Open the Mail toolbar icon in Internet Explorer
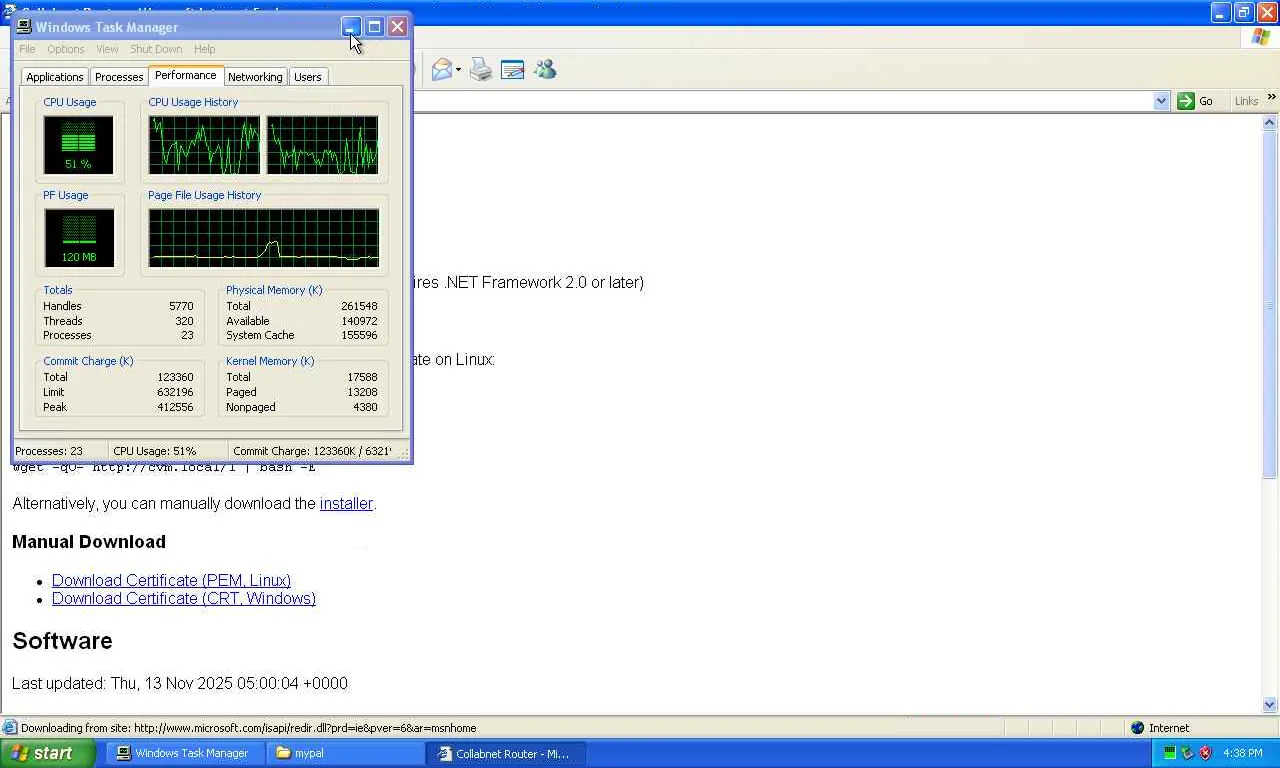The height and width of the screenshot is (768, 1280). [441, 69]
